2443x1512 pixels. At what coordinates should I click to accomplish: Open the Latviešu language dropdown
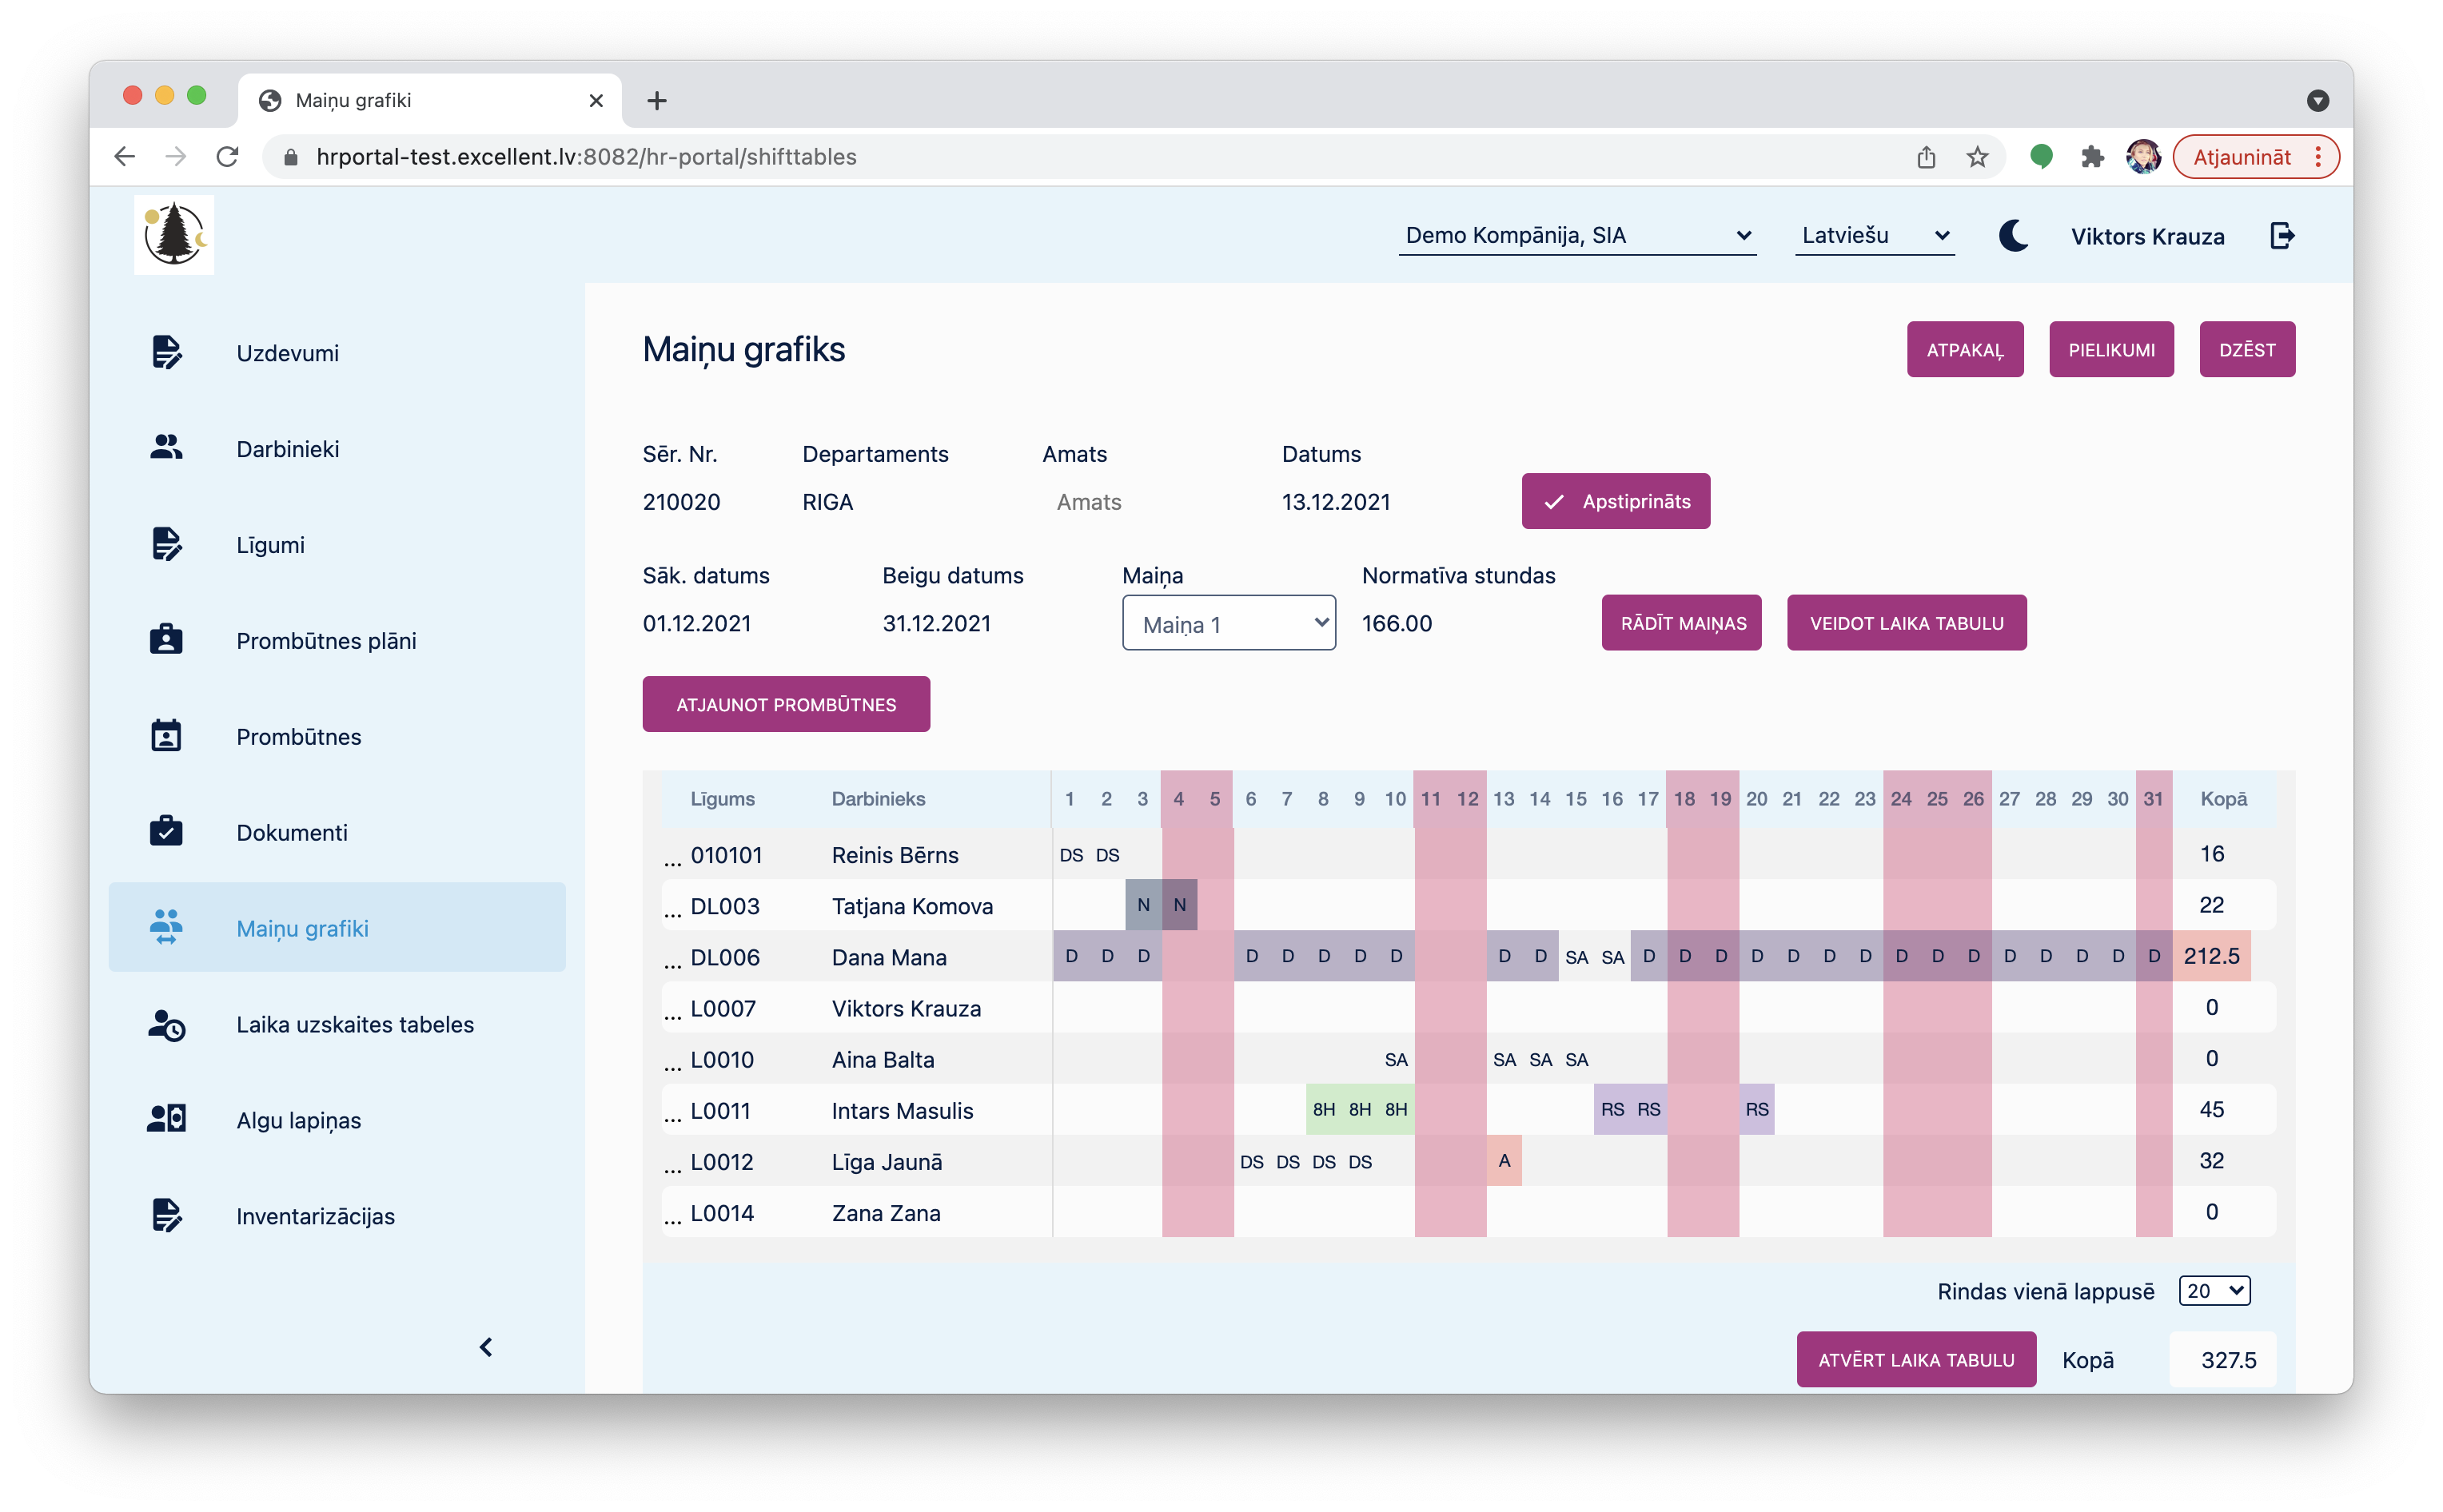coord(1874,236)
